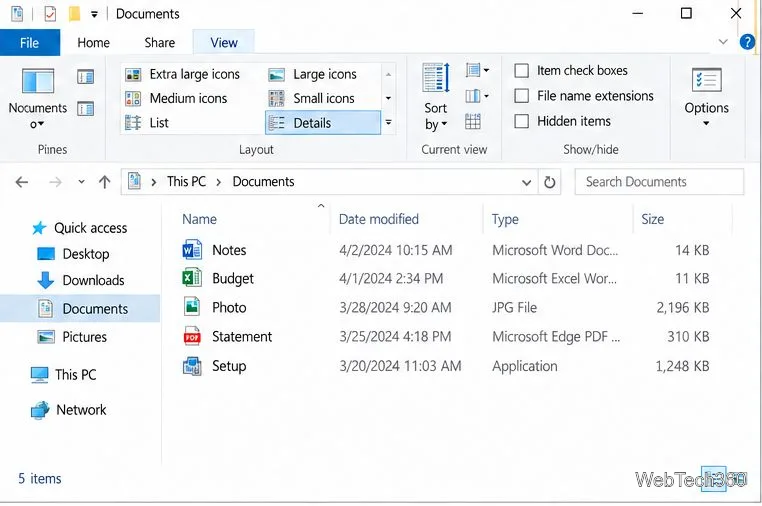Open Downloads in the navigation pane
Image resolution: width=762 pixels, height=506 pixels.
click(x=81, y=280)
